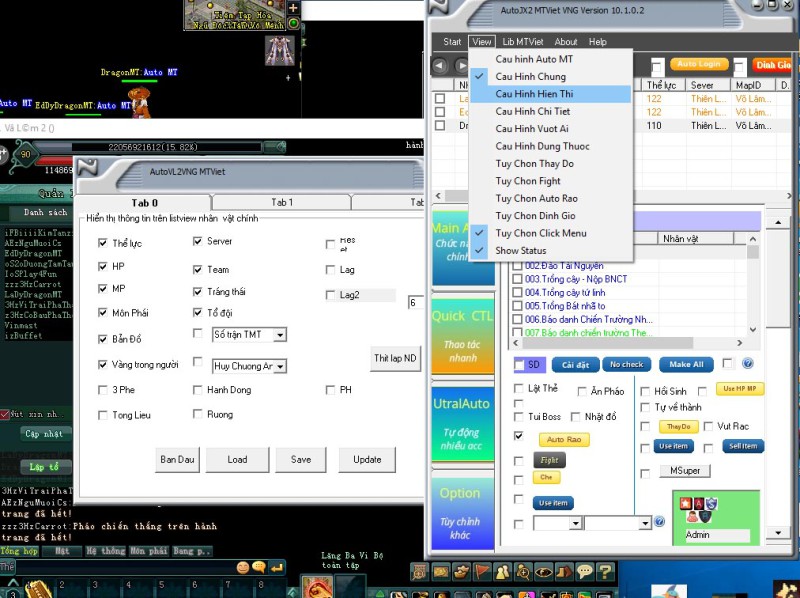Uncheck the Thể lực checkbox
The width and height of the screenshot is (800, 598).
[x=103, y=243]
